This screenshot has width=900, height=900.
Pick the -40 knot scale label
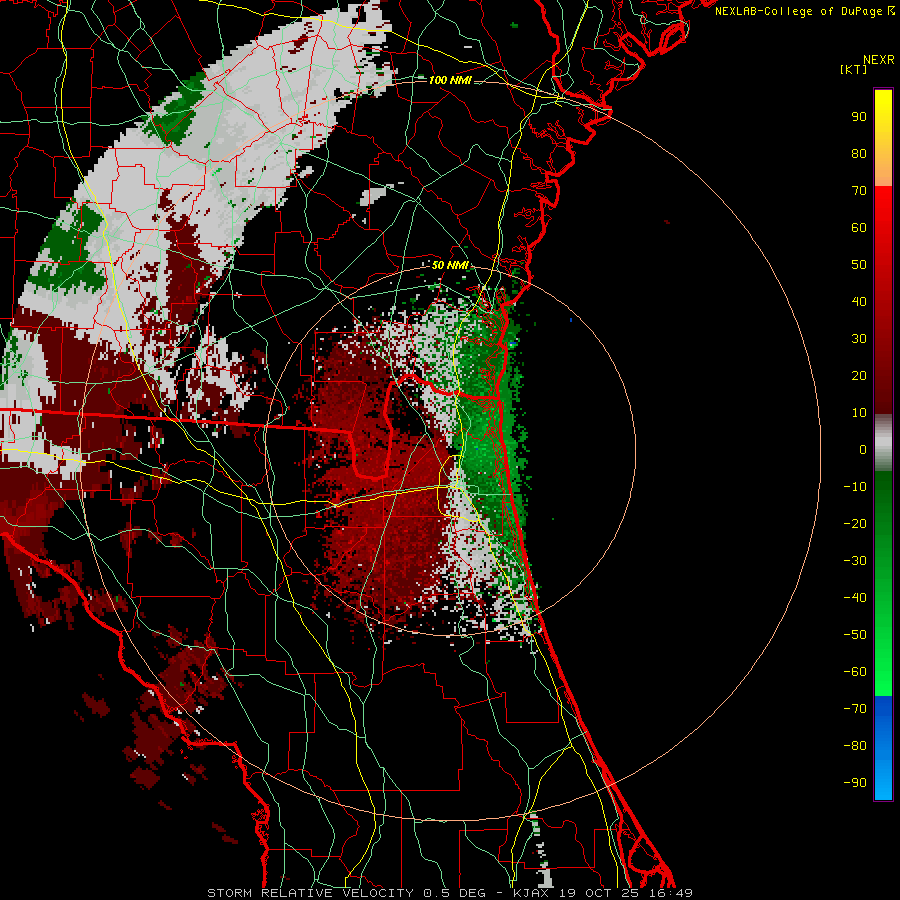click(x=855, y=598)
